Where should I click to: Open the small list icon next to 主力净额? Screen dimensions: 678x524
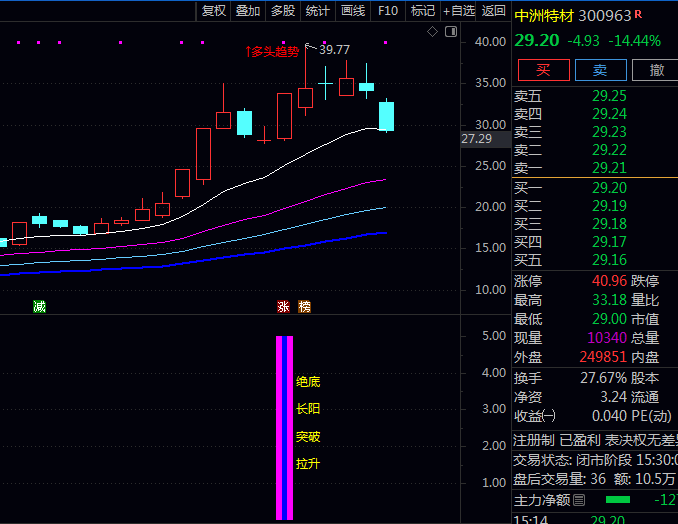(x=579, y=500)
